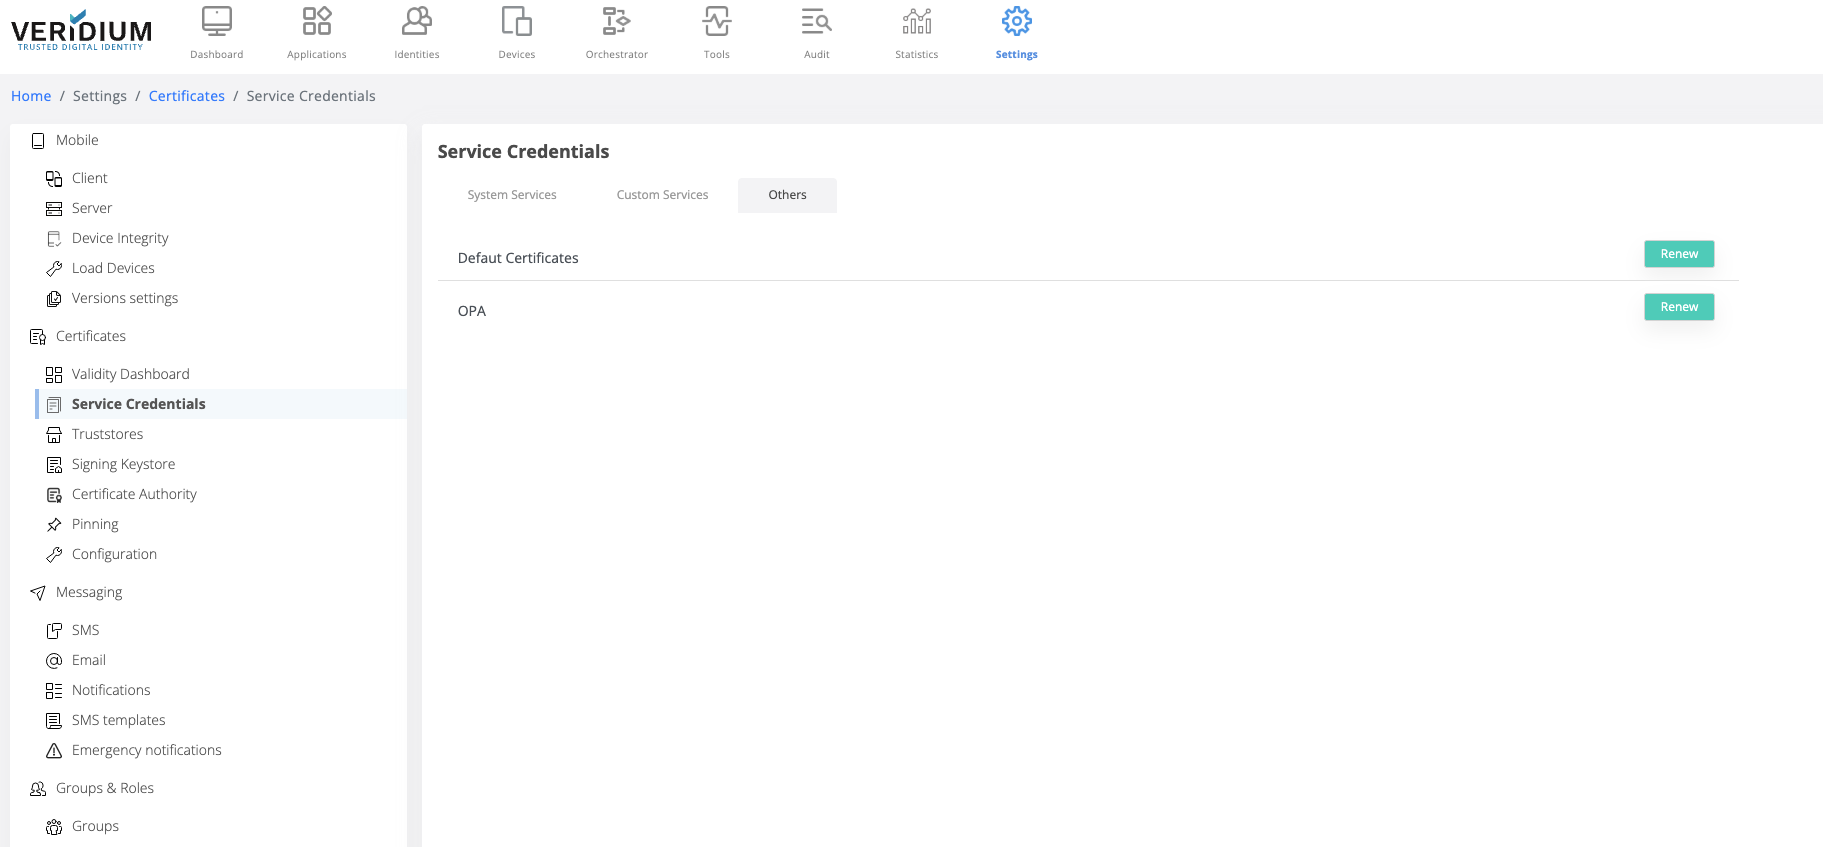The width and height of the screenshot is (1823, 847).
Task: Click the Veridium logo
Action: point(82,30)
